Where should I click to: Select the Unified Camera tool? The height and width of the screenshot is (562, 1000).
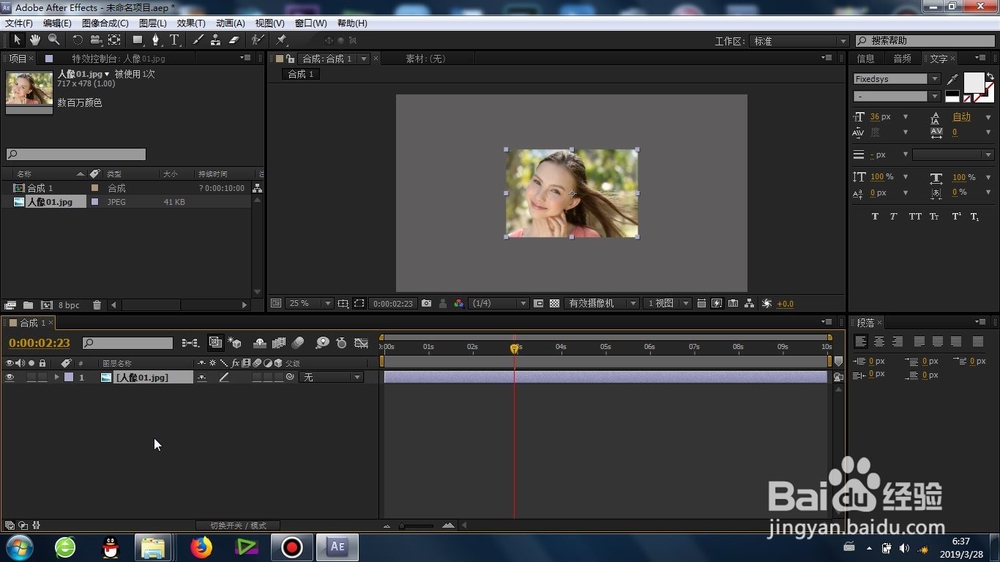click(96, 40)
